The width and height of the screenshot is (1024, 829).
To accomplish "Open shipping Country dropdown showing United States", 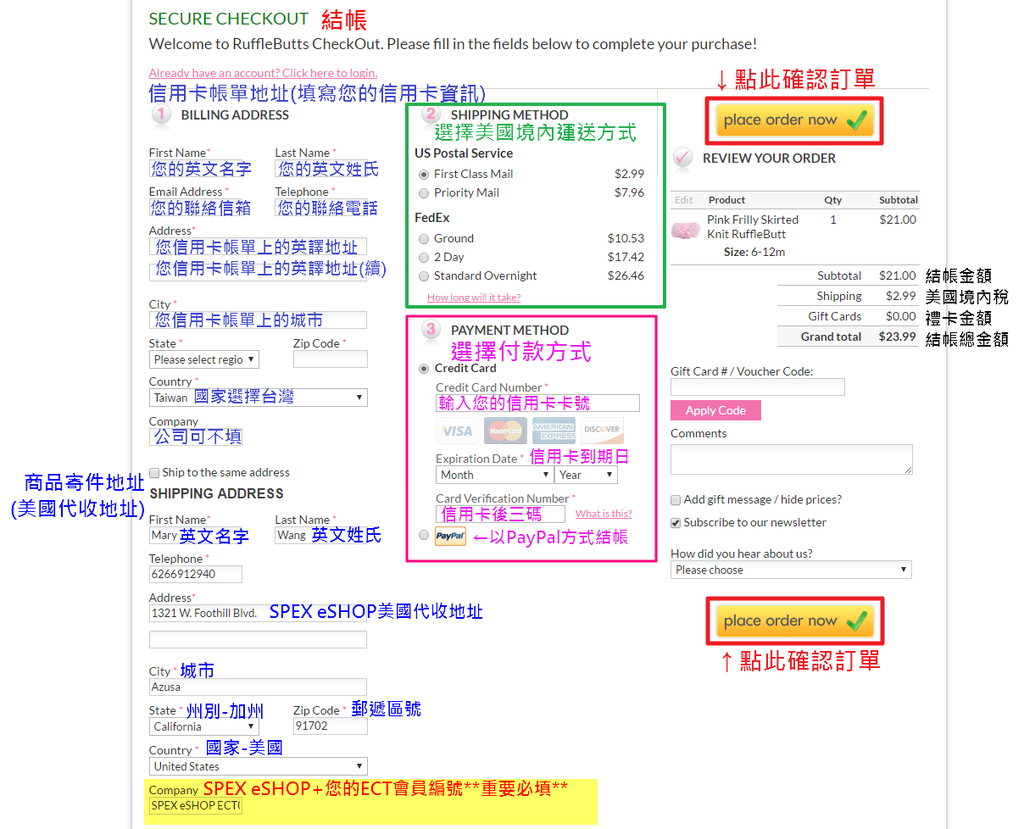I will coord(258,766).
